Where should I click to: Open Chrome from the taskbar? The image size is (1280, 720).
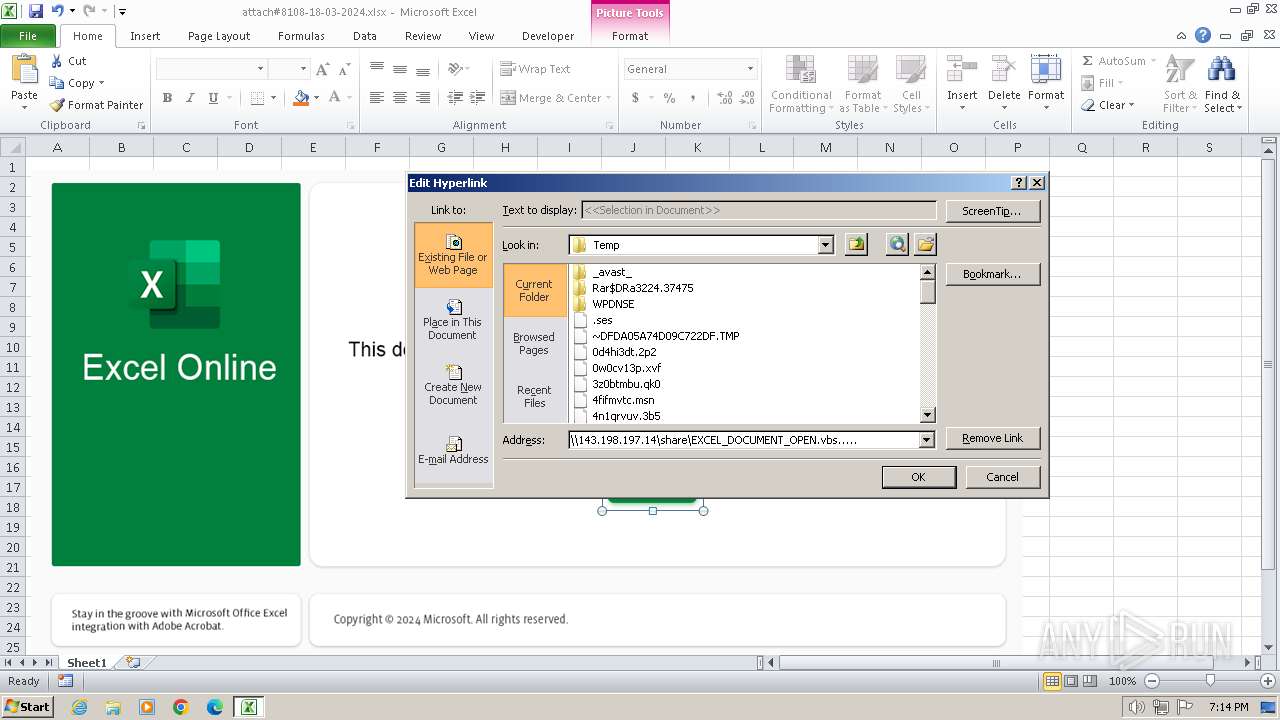point(181,707)
